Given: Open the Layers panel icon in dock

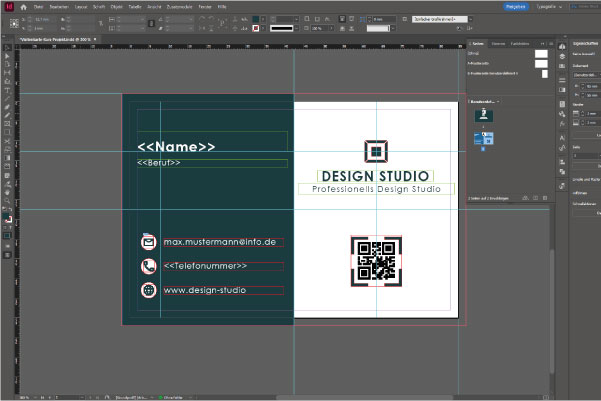Looking at the screenshot, I should pos(562,56).
